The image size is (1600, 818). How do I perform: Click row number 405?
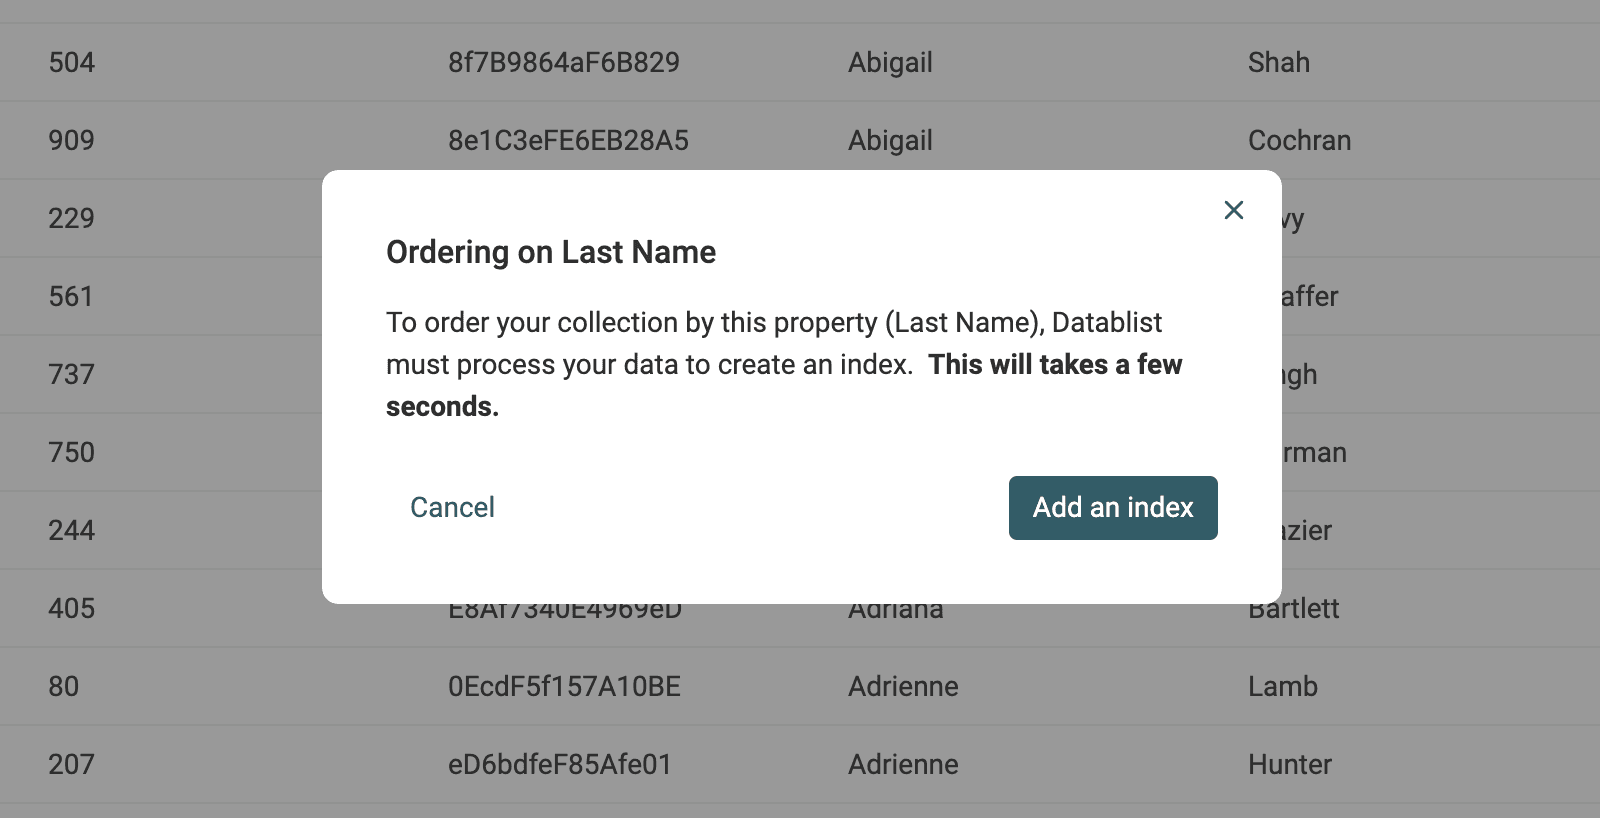tap(72, 609)
